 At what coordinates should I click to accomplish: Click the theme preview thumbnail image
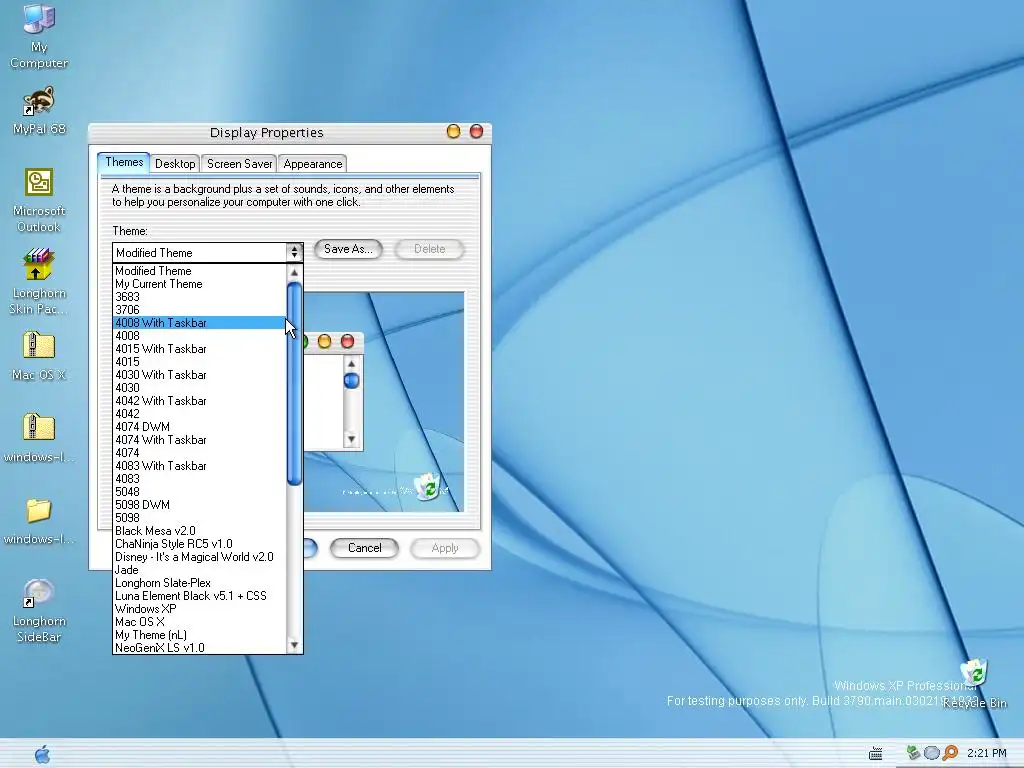[x=384, y=402]
